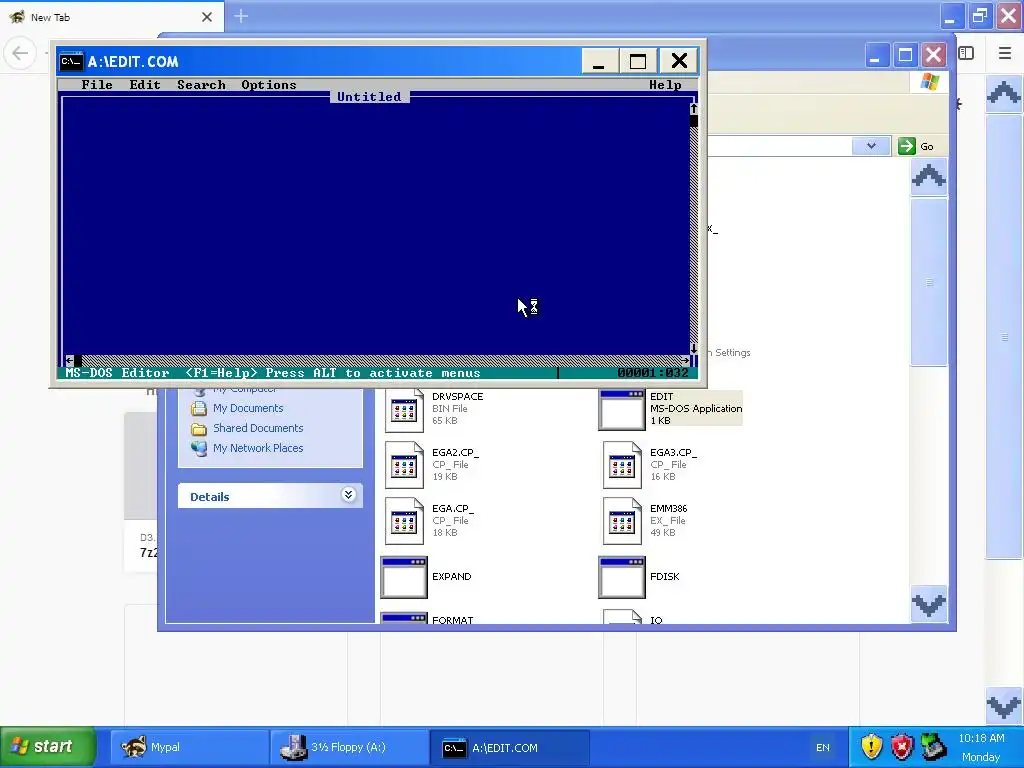1024x768 pixels.
Task: Open the Help menu in MS-DOS Editor
Action: tap(665, 85)
